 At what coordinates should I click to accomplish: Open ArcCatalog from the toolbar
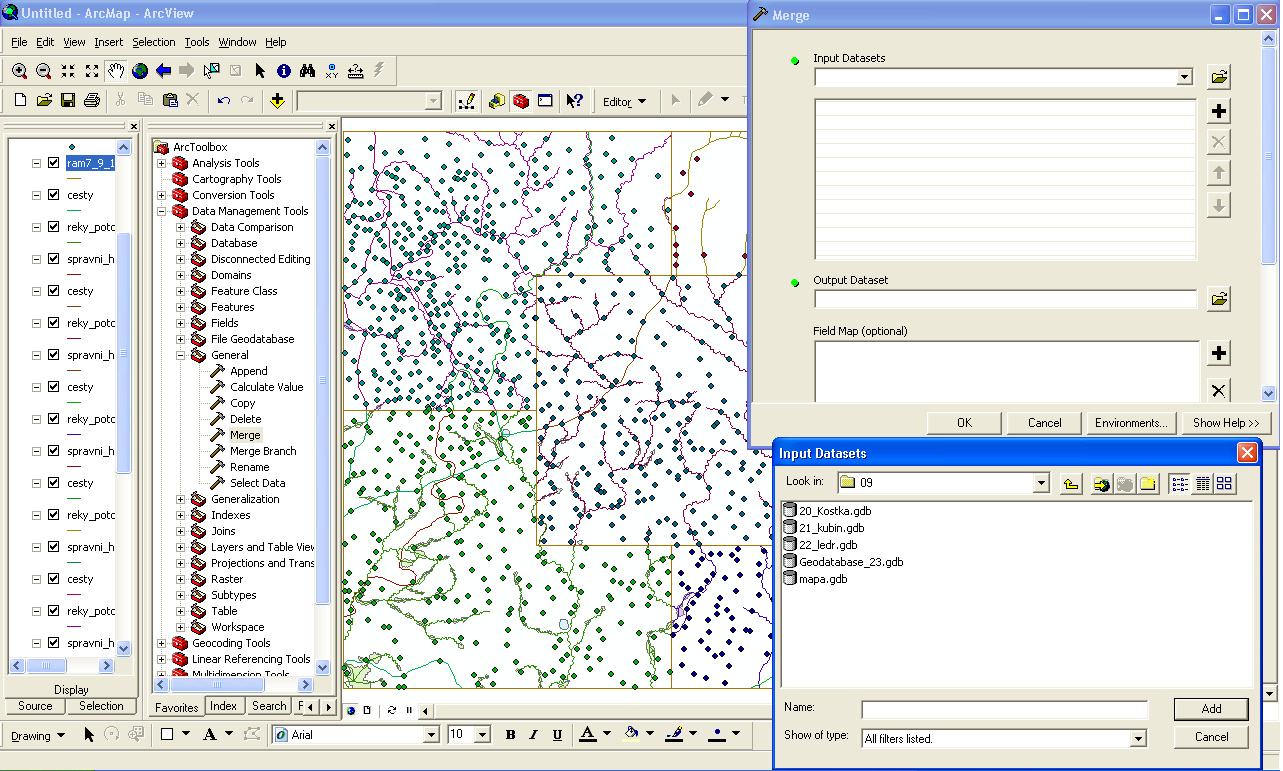pos(497,101)
